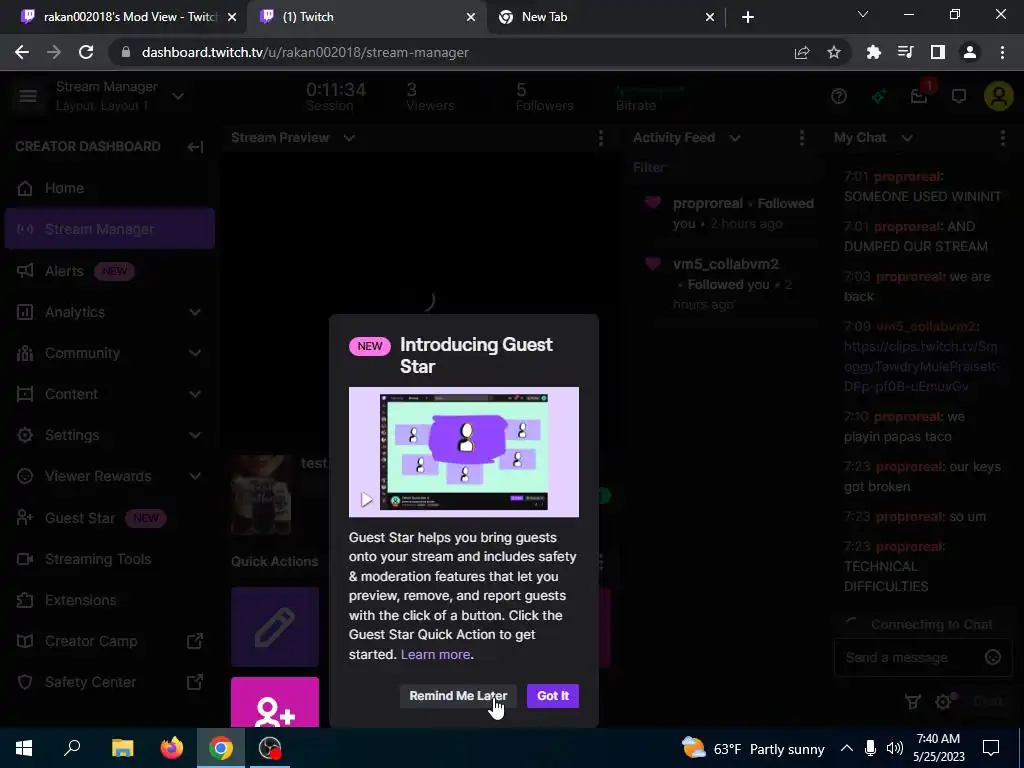Click the Guest Star quick action tile
Viewport: 1024px width, 768px height.
click(275, 703)
